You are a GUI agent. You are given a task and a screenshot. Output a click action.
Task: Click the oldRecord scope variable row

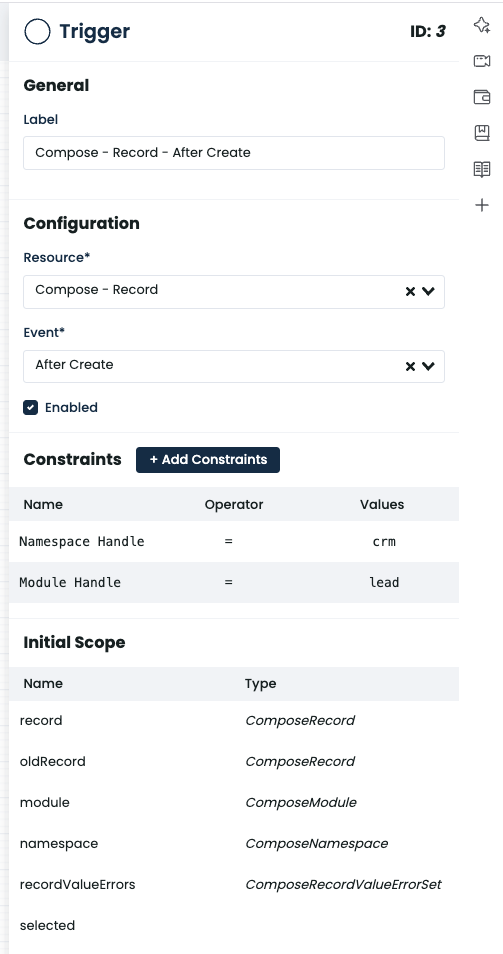pos(234,762)
